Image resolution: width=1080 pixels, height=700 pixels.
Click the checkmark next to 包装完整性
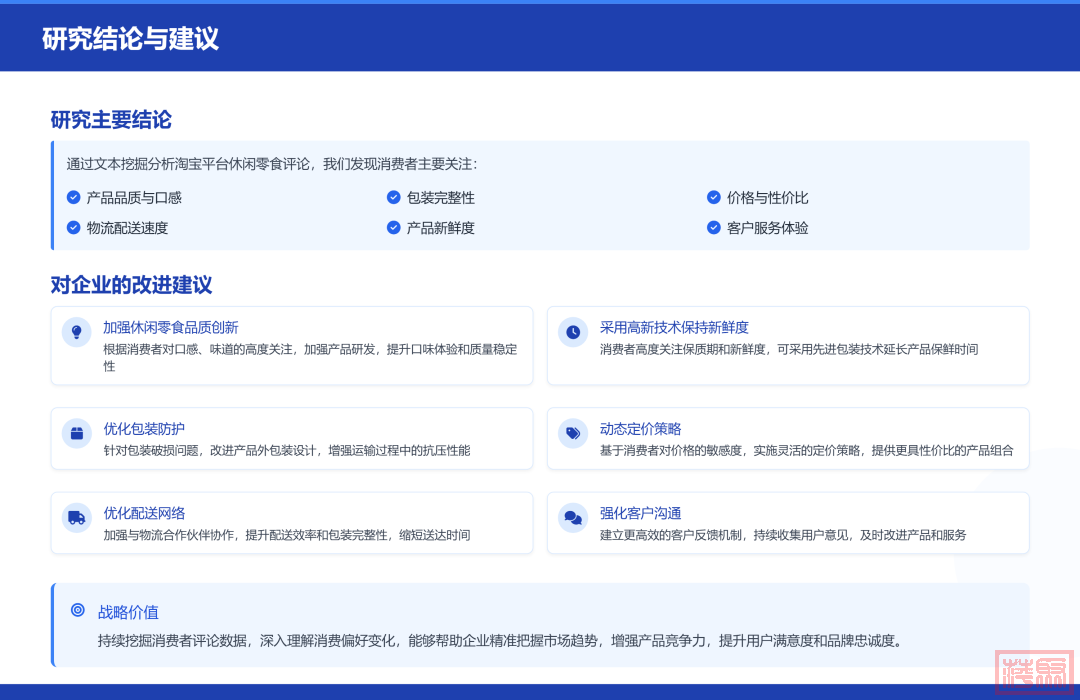[x=394, y=197]
